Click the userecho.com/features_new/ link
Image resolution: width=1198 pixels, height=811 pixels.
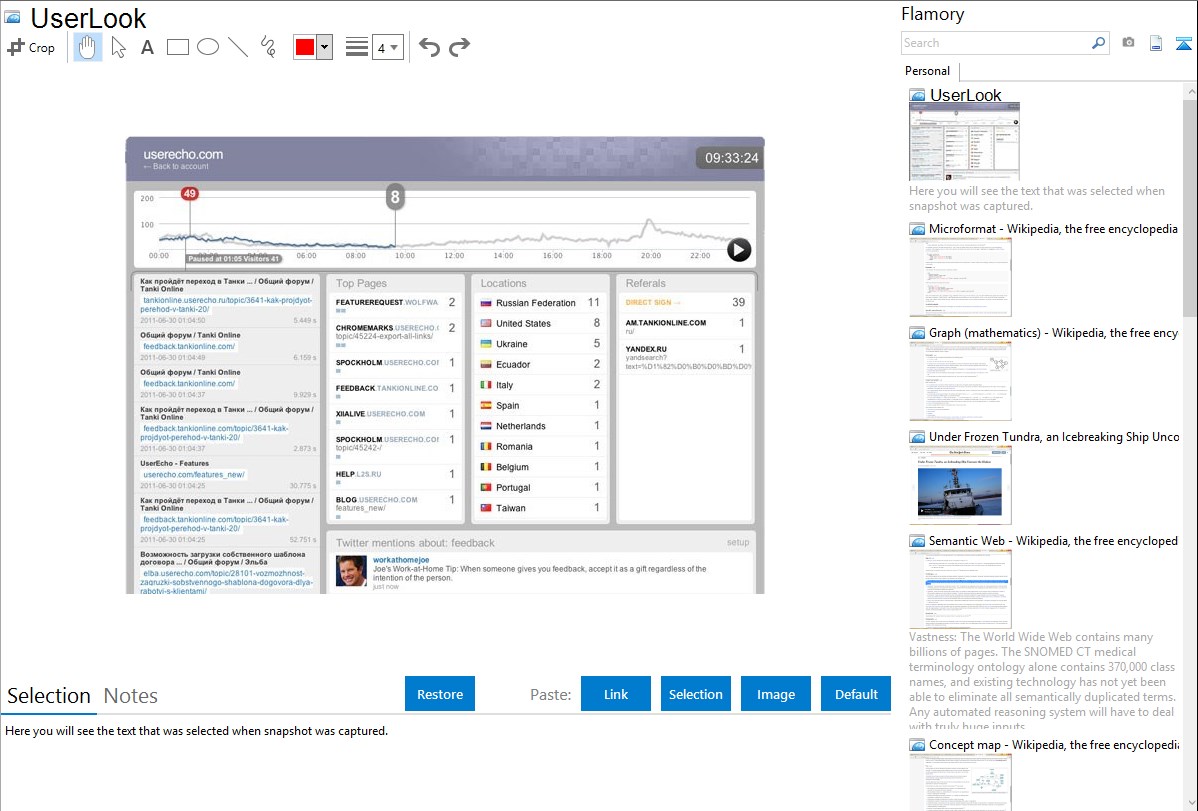click(194, 475)
